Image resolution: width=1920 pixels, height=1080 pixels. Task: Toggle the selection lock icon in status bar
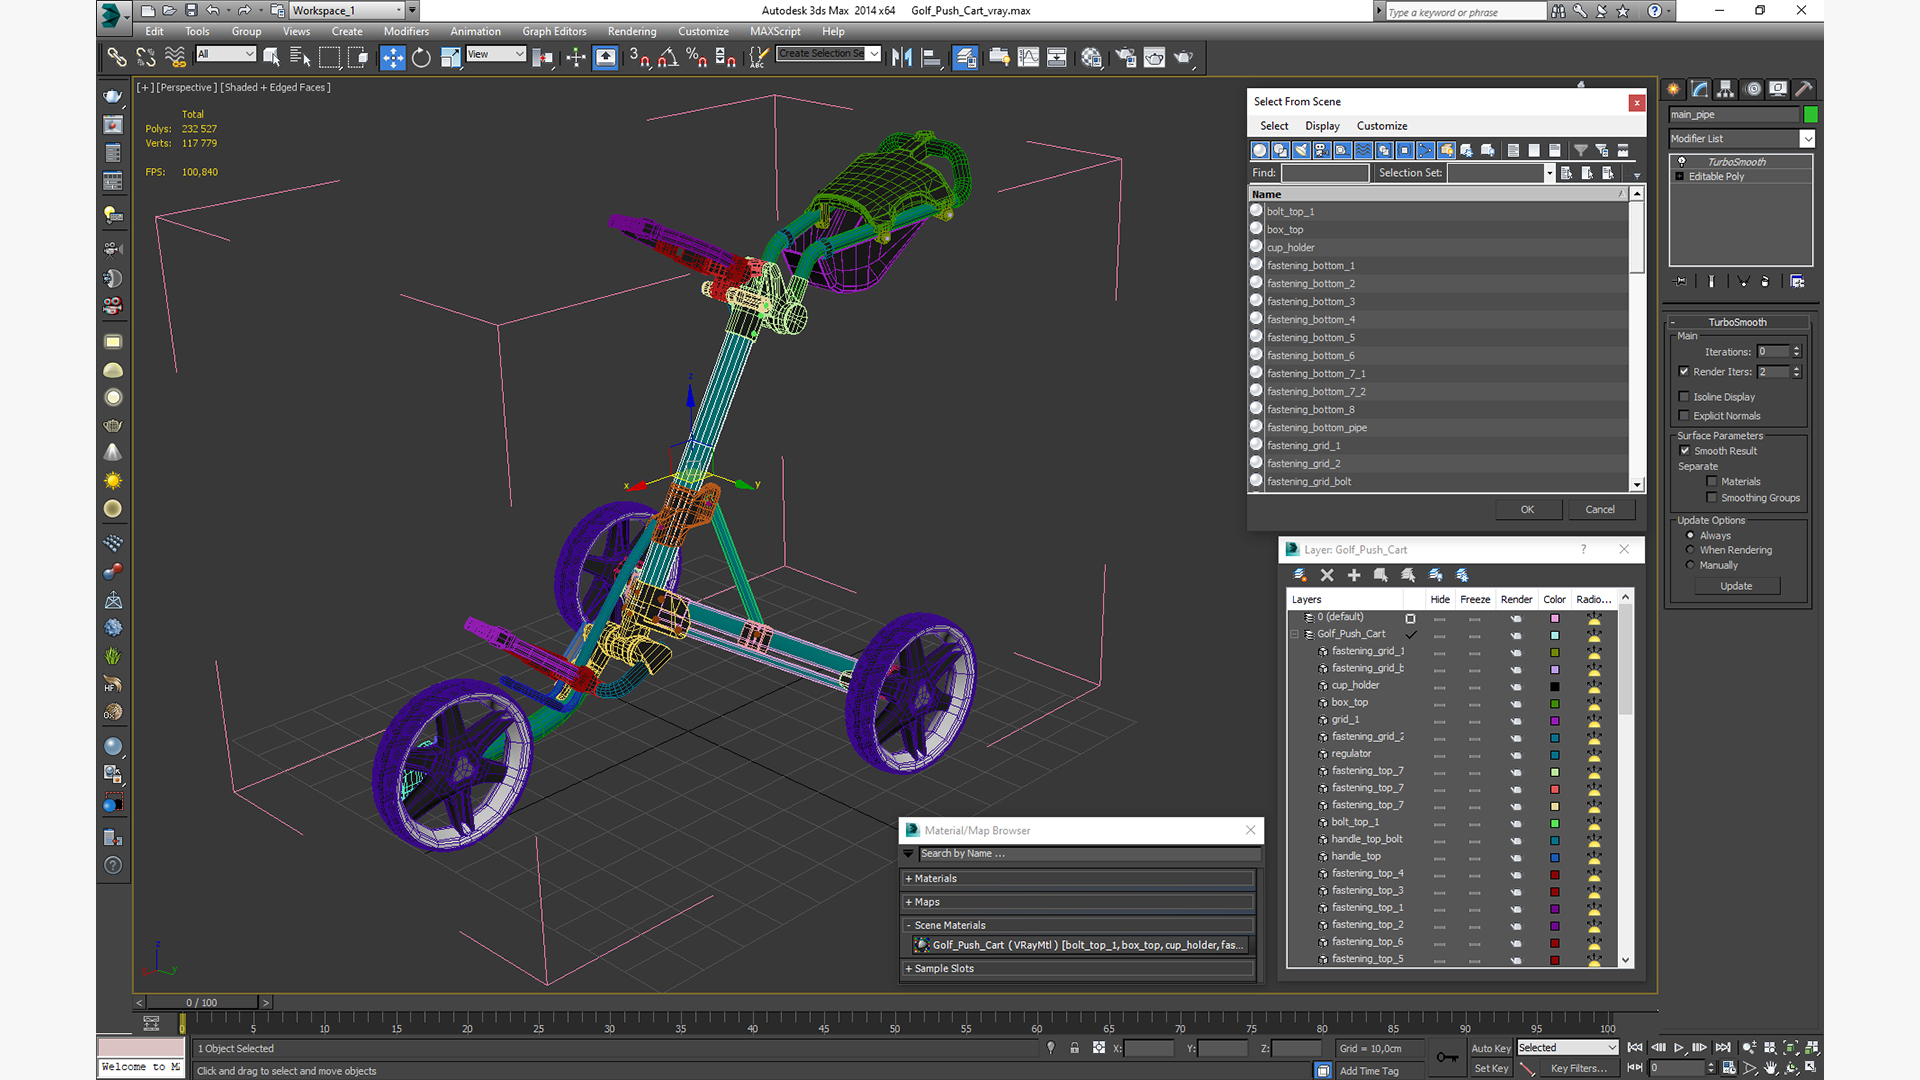coord(1074,1048)
